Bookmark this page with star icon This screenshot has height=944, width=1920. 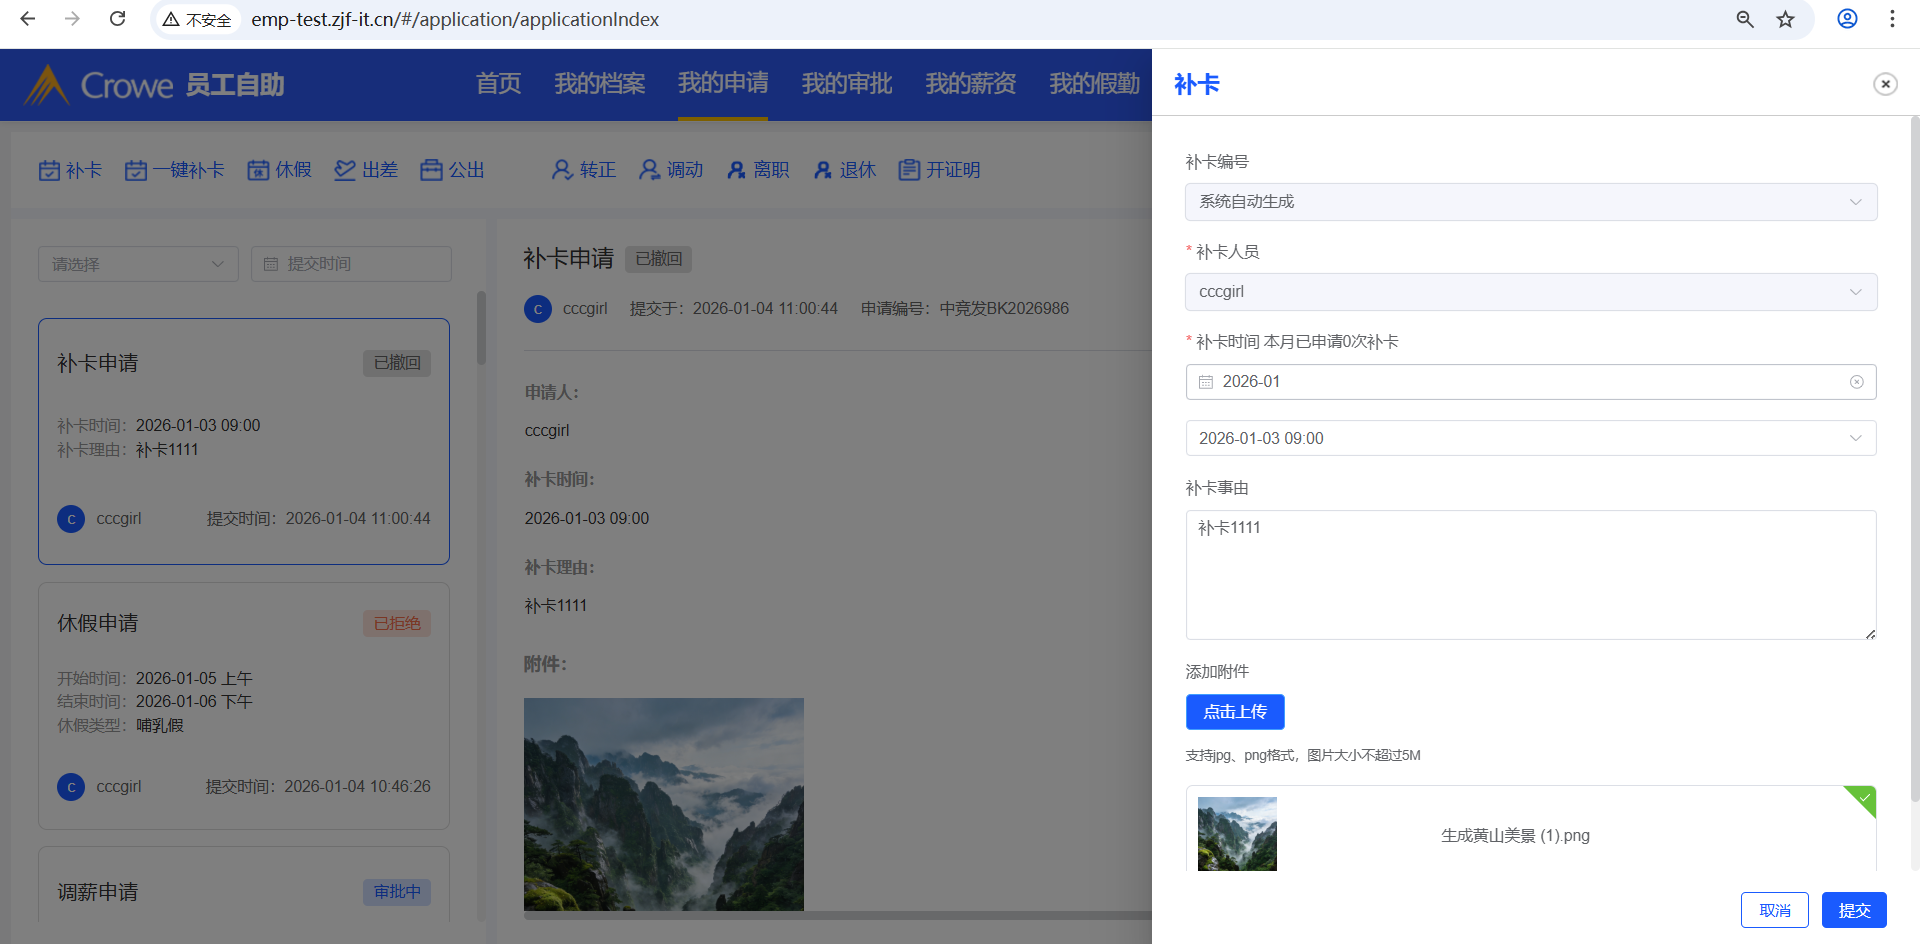[x=1785, y=19]
